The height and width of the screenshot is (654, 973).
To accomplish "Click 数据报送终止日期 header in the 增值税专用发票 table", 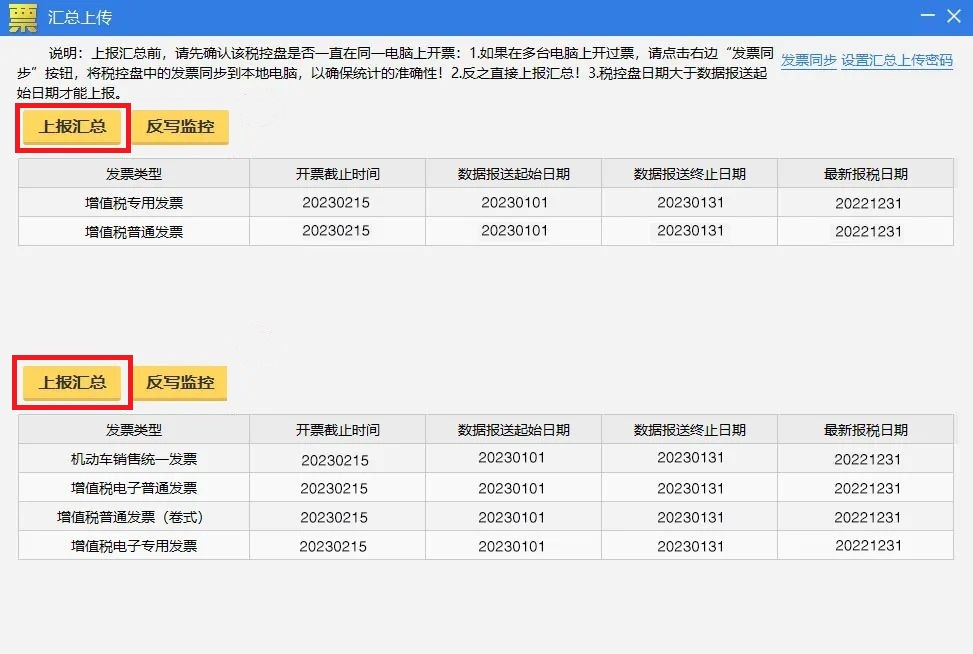I will (x=689, y=174).
